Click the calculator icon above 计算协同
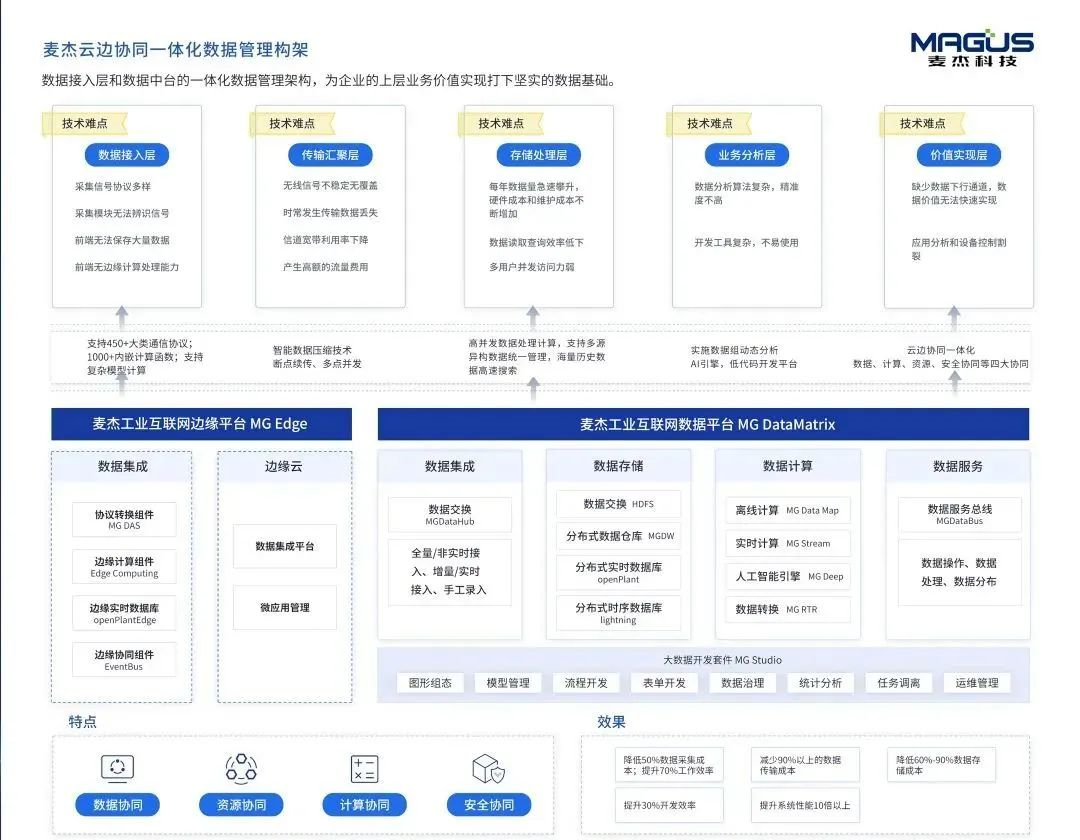The width and height of the screenshot is (1080, 840). click(364, 768)
